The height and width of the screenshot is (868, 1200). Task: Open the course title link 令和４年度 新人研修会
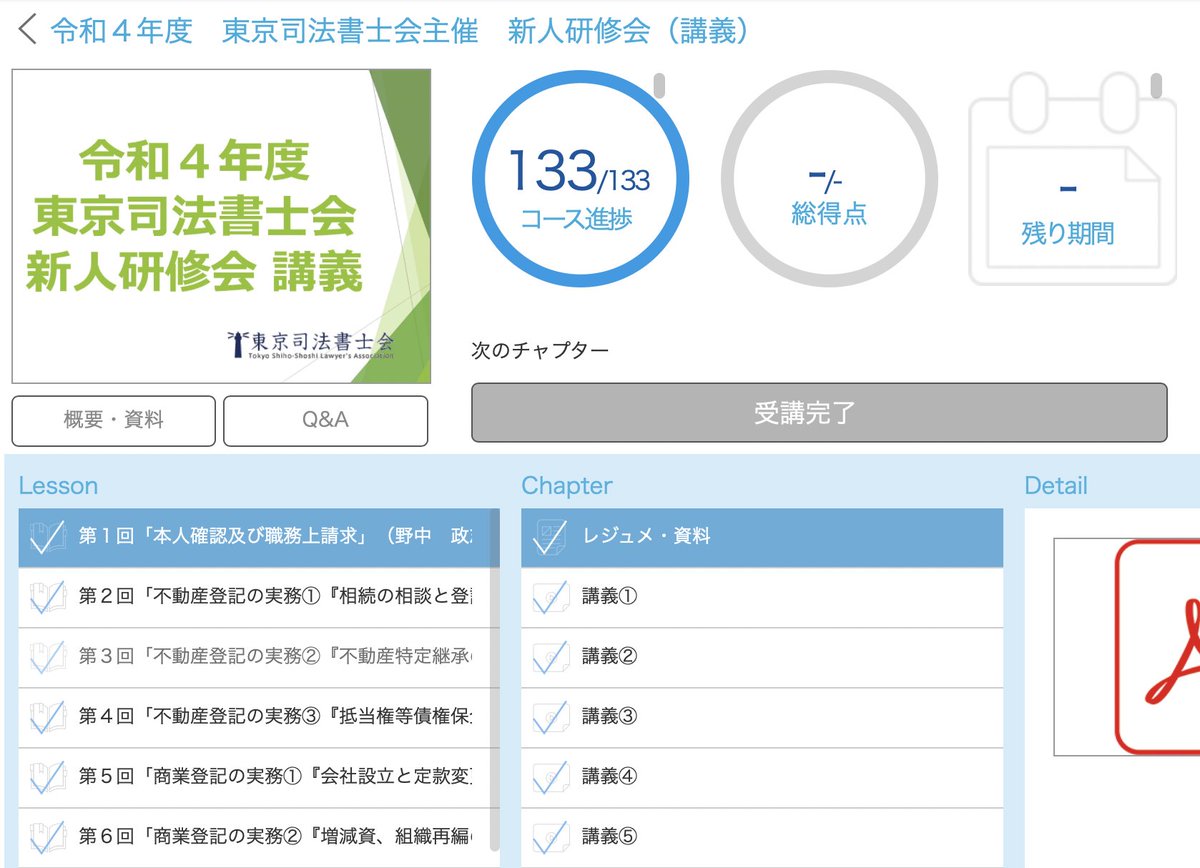400,31
